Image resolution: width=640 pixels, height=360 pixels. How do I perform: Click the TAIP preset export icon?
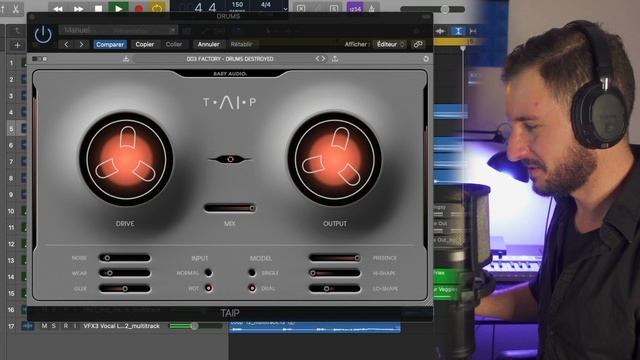335,59
